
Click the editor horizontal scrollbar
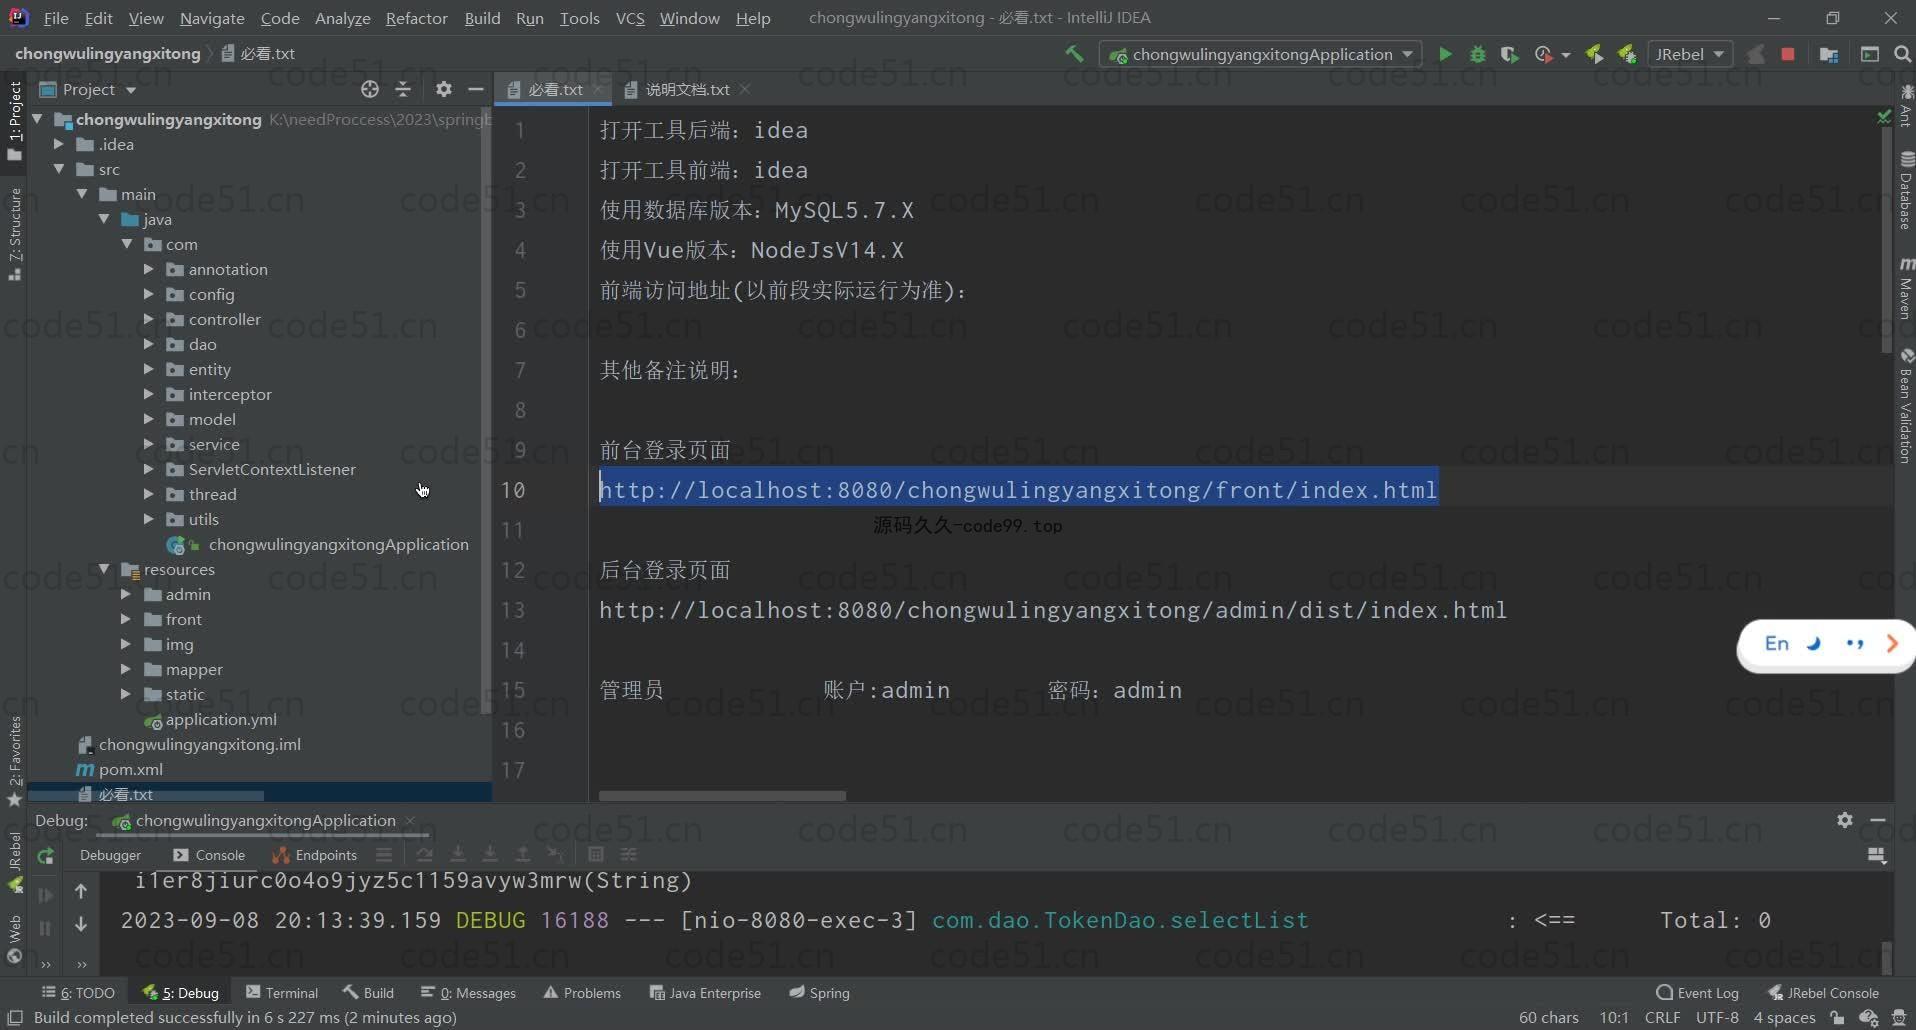722,796
